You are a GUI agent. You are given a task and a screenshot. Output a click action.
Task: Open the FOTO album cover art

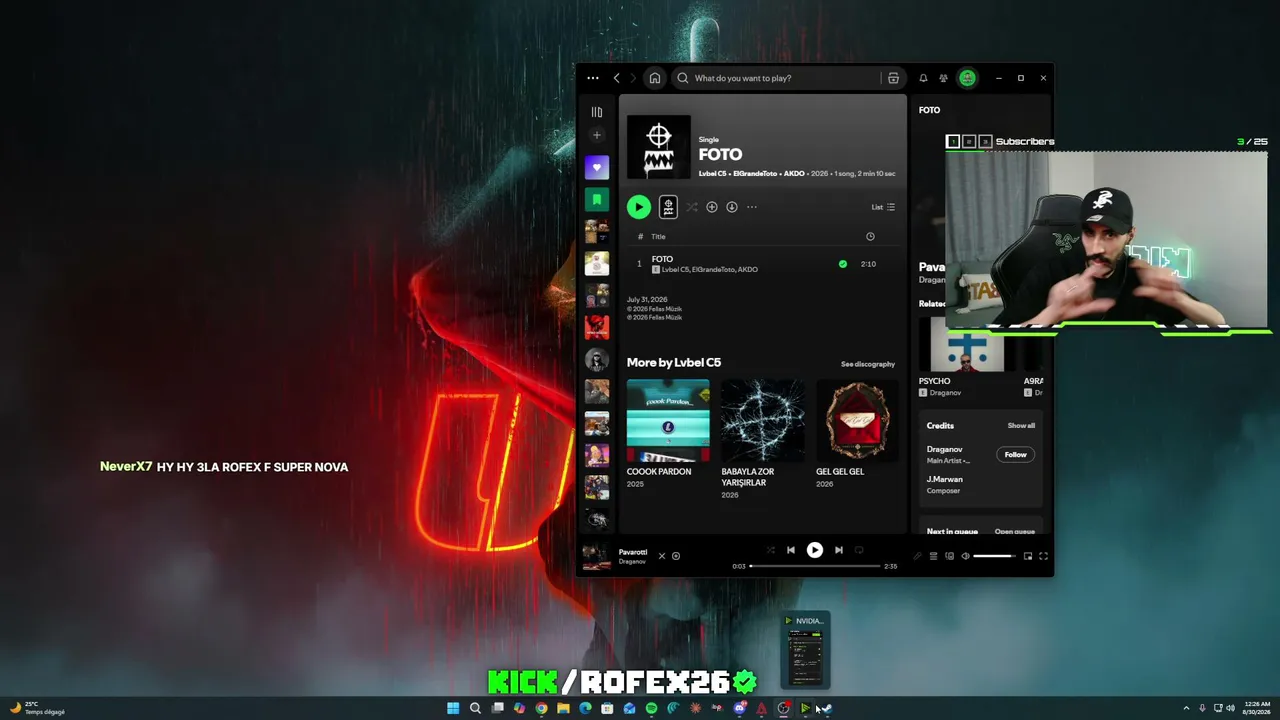tap(659, 147)
